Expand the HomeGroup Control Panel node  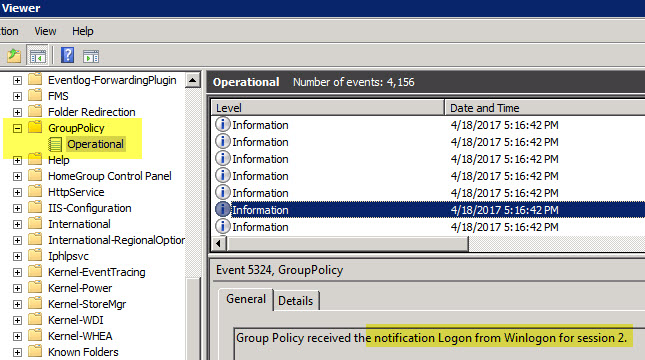point(17,177)
